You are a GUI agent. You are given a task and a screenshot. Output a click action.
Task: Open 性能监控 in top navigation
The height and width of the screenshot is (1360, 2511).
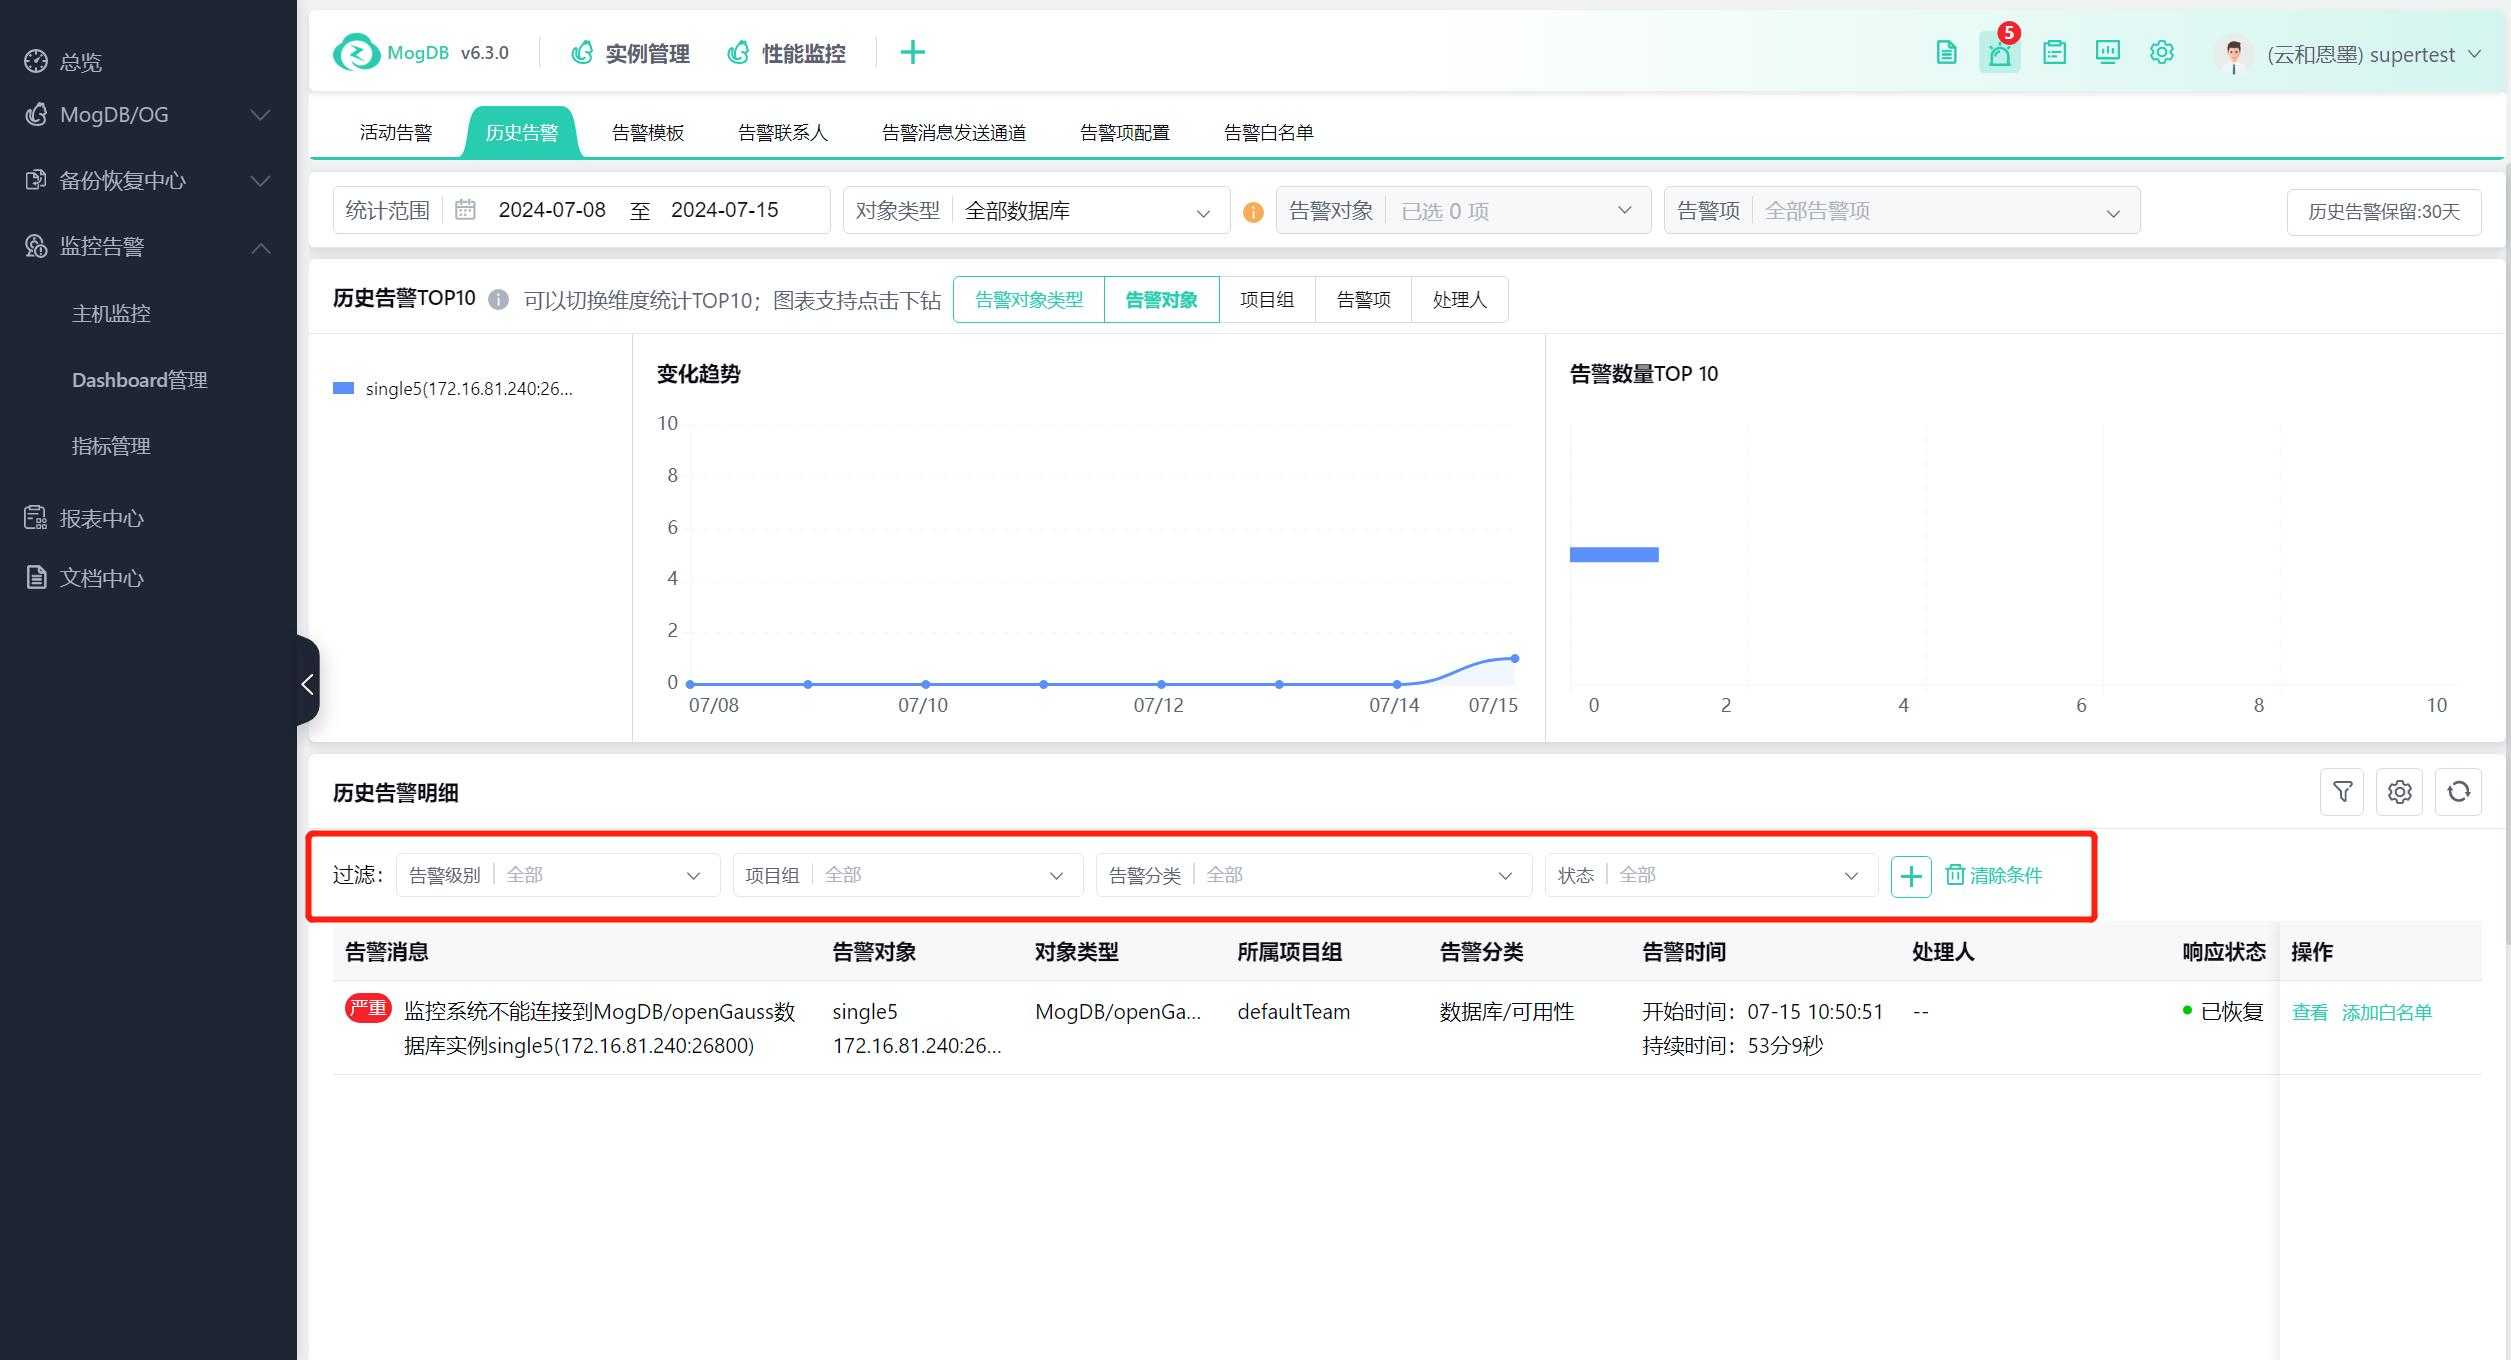point(787,54)
